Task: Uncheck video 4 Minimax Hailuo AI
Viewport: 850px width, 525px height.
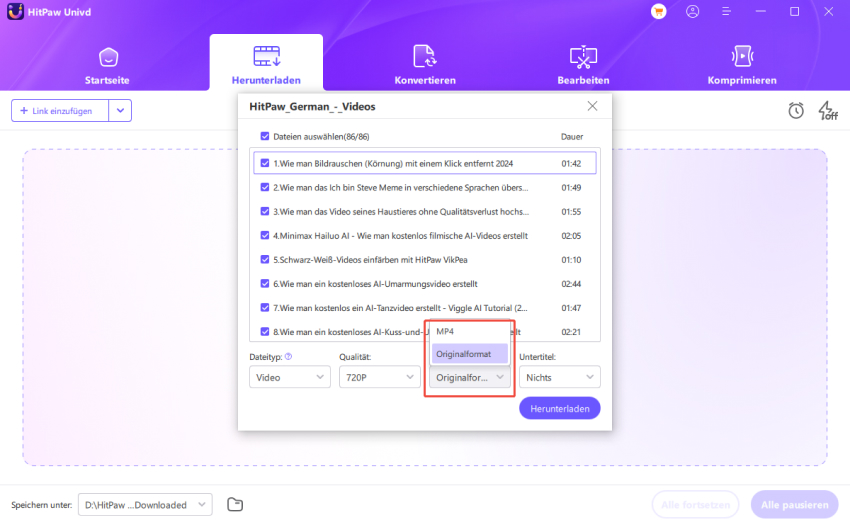Action: [x=265, y=235]
